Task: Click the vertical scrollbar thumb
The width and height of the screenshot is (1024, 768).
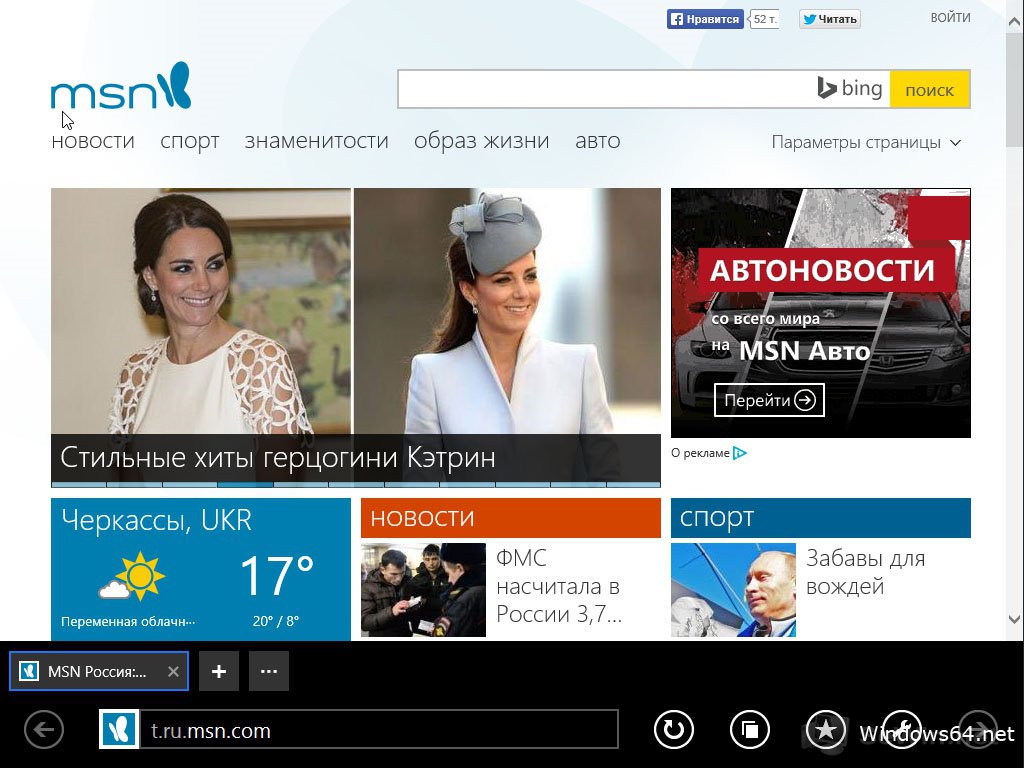Action: point(1015,88)
